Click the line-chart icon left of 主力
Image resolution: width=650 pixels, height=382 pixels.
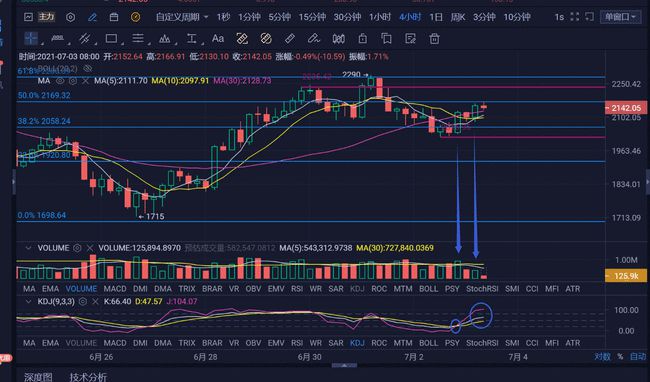coord(28,17)
